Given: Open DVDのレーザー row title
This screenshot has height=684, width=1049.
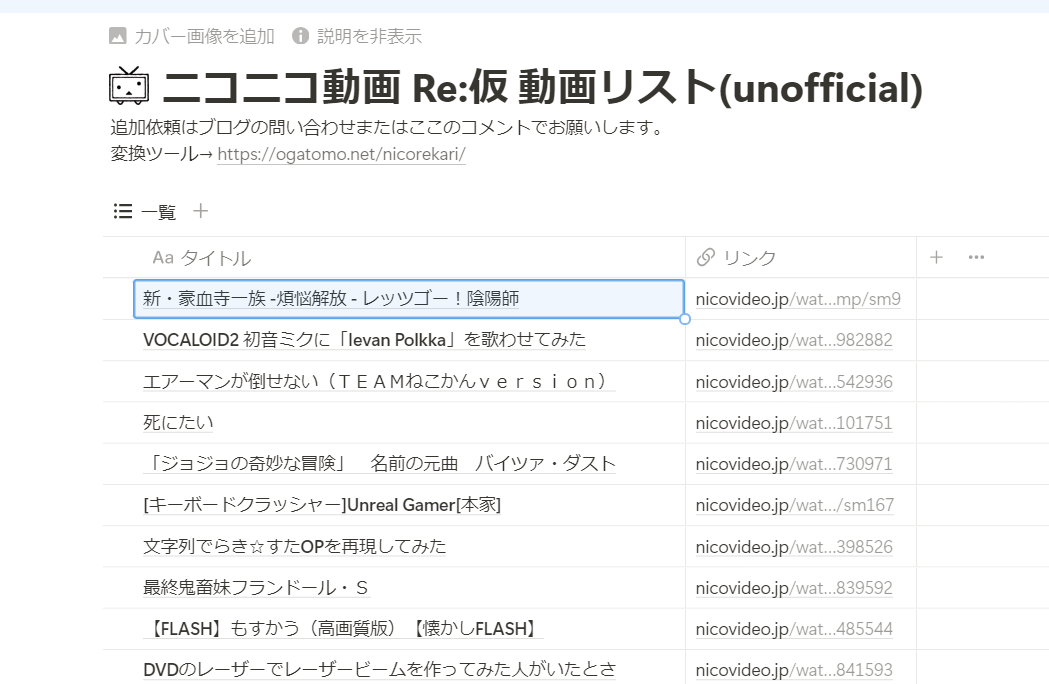Looking at the screenshot, I should [x=379, y=670].
